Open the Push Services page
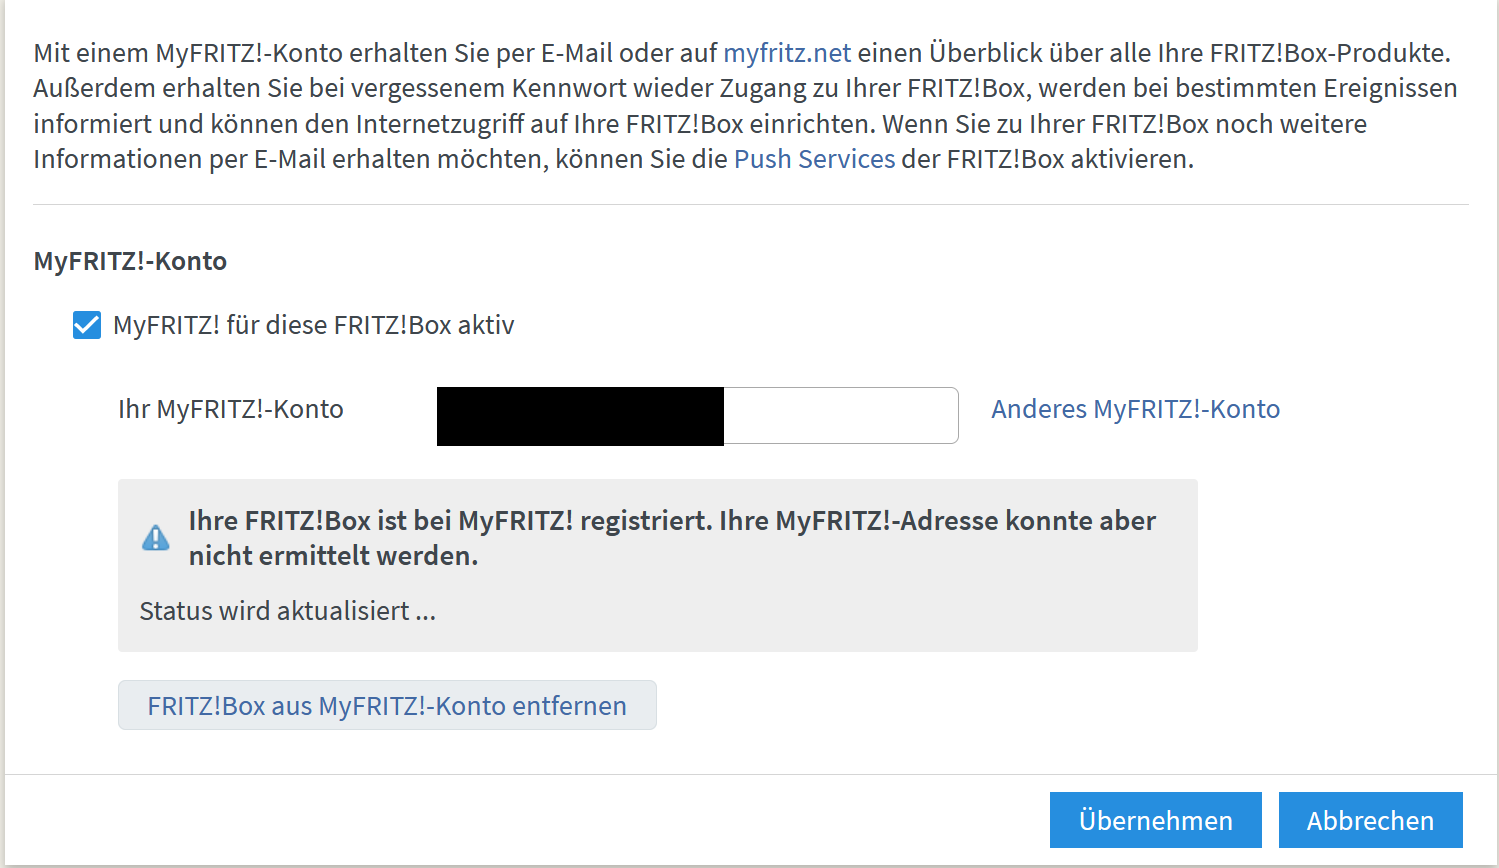The width and height of the screenshot is (1499, 868). click(x=813, y=158)
